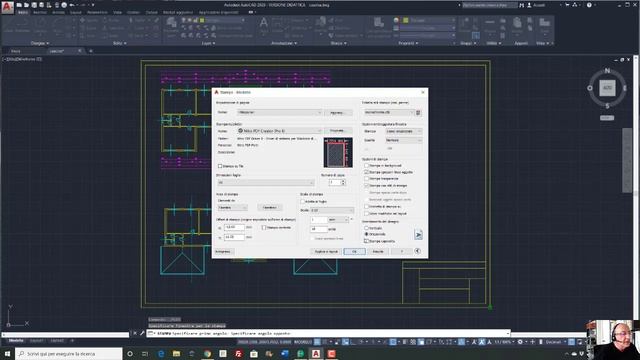Click the Aggiungi button for page setup
Viewport: 640px width, 360px height.
(338, 113)
